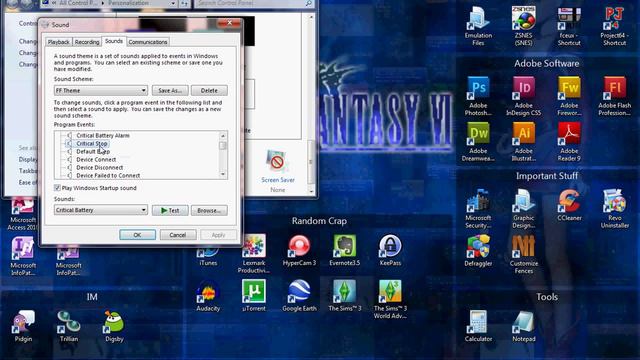This screenshot has height=360, width=640.
Task: Click Browse to pick a sound
Action: pyautogui.click(x=209, y=210)
